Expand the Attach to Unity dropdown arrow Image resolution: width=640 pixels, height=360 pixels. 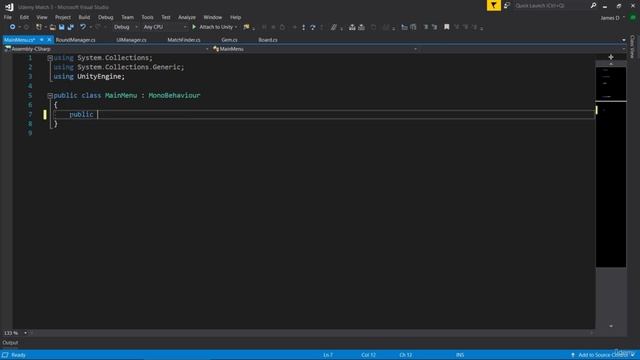(236, 27)
